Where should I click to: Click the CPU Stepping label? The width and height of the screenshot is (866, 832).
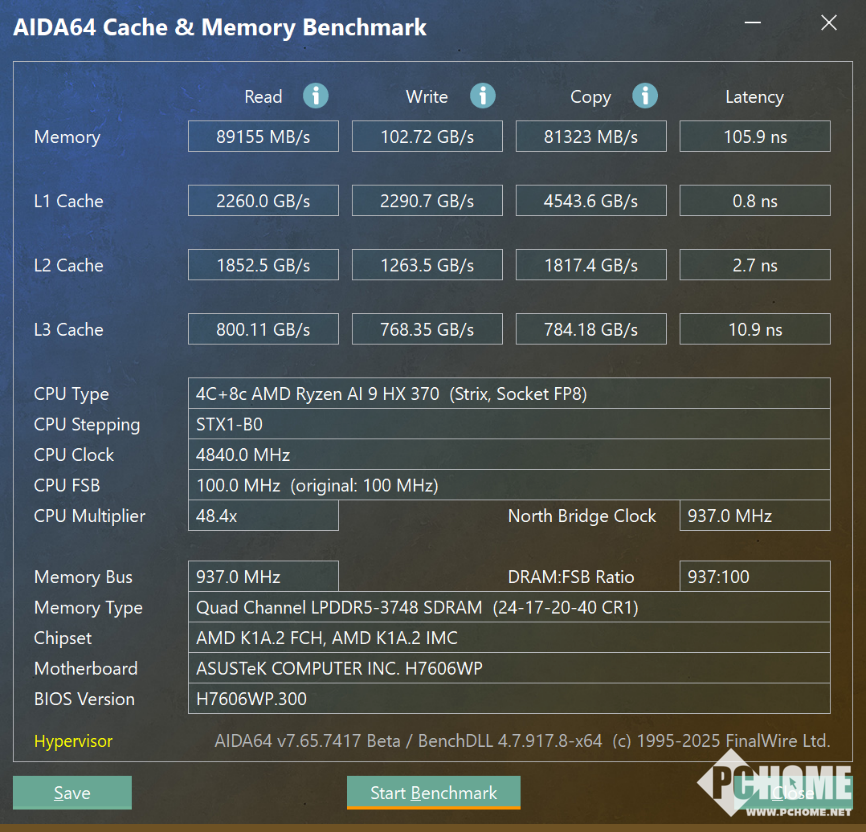coord(87,425)
